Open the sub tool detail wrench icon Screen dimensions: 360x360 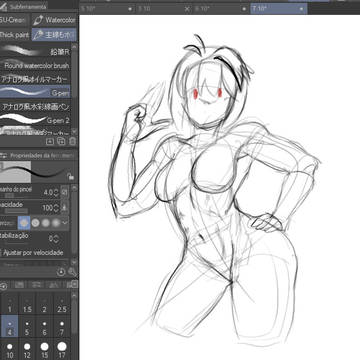click(x=72, y=272)
